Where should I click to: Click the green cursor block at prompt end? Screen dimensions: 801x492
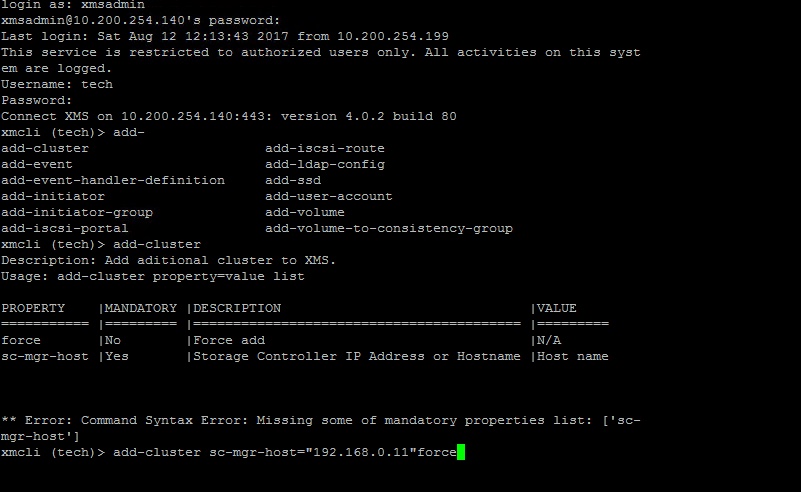tap(461, 453)
